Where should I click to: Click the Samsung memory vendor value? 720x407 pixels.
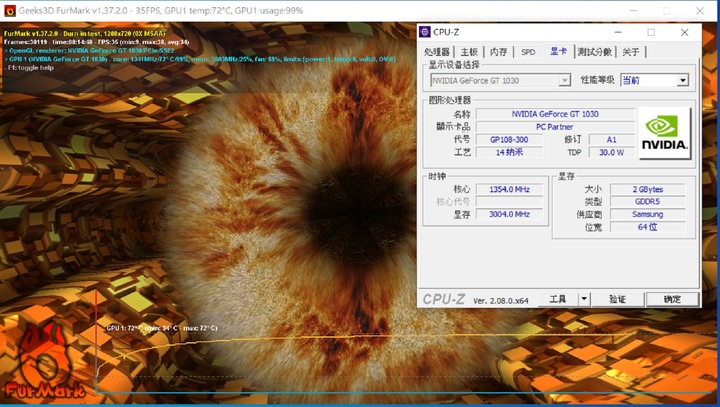click(x=647, y=214)
